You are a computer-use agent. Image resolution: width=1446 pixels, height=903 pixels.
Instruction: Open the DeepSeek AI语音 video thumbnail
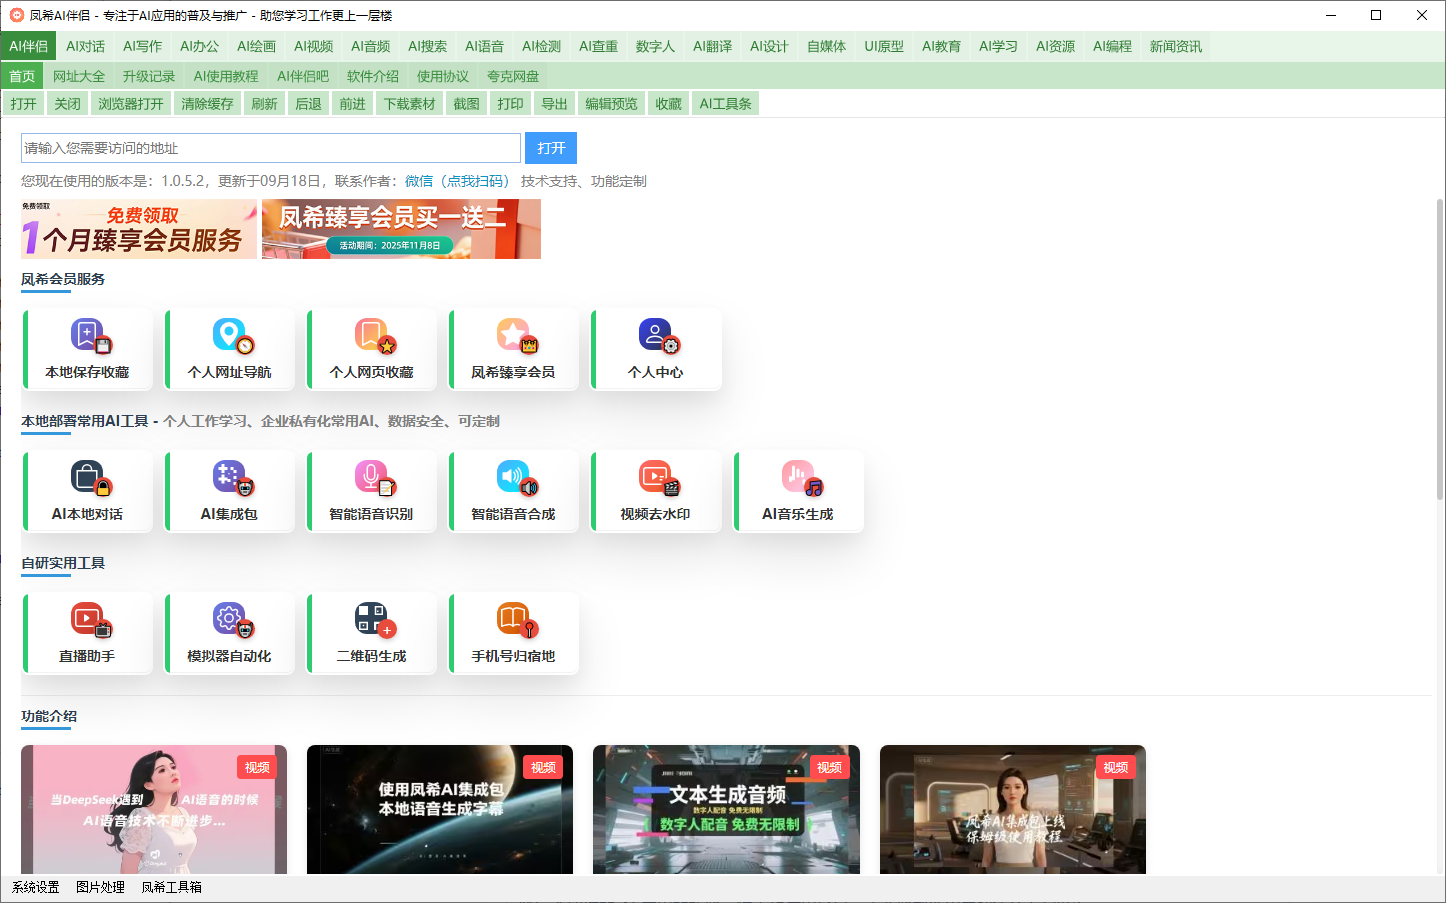pos(154,809)
